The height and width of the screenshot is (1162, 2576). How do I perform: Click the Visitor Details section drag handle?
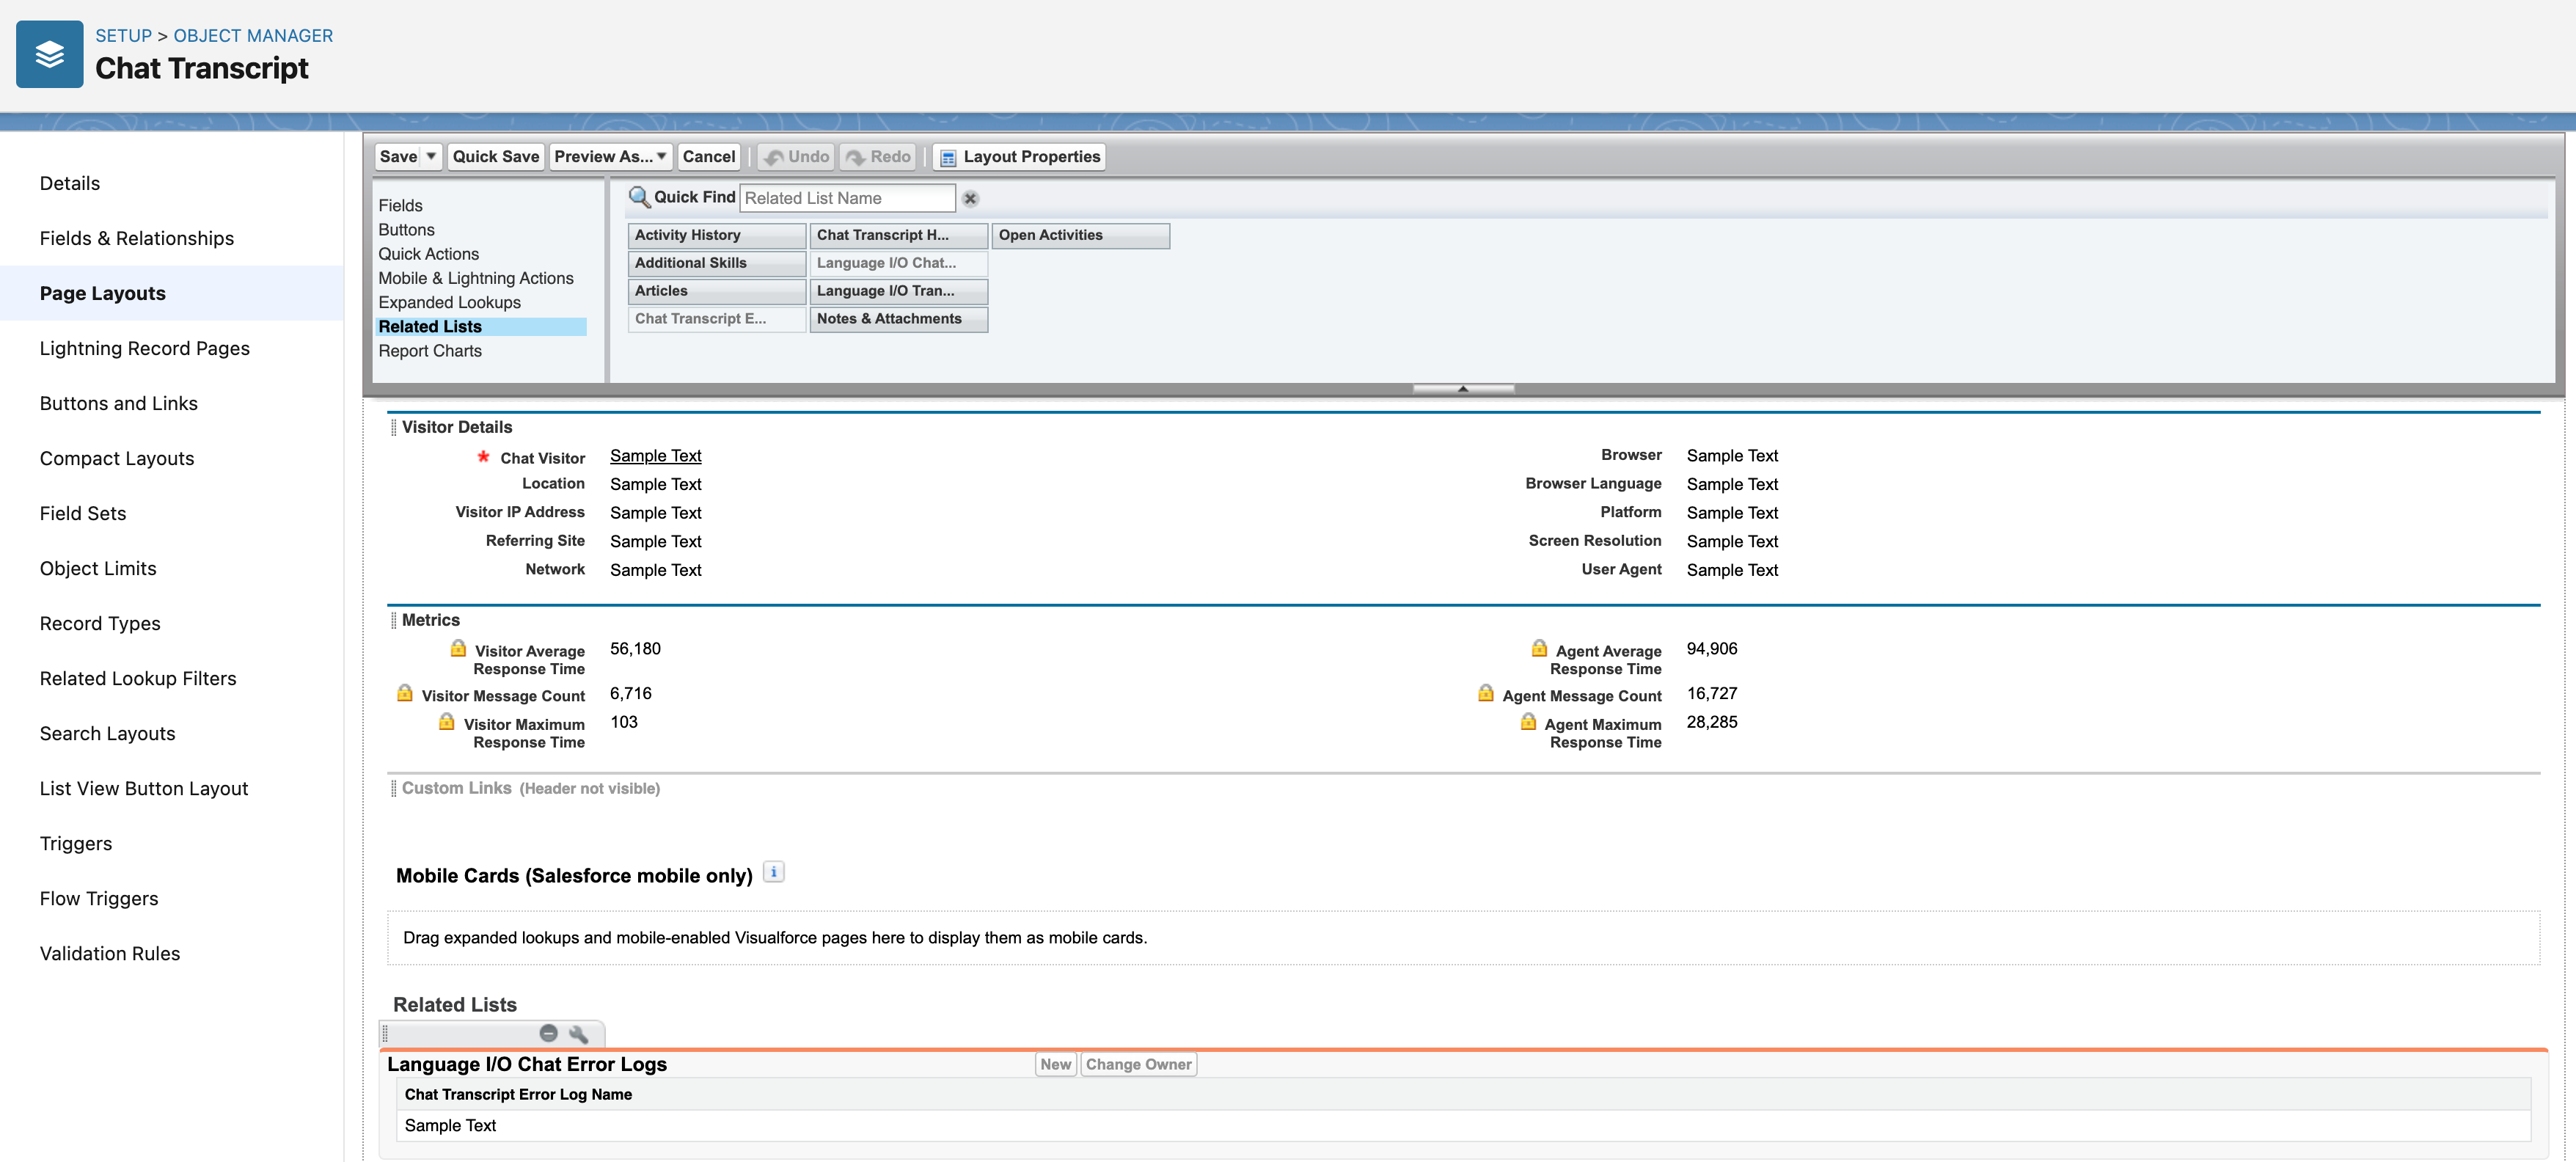(393, 427)
